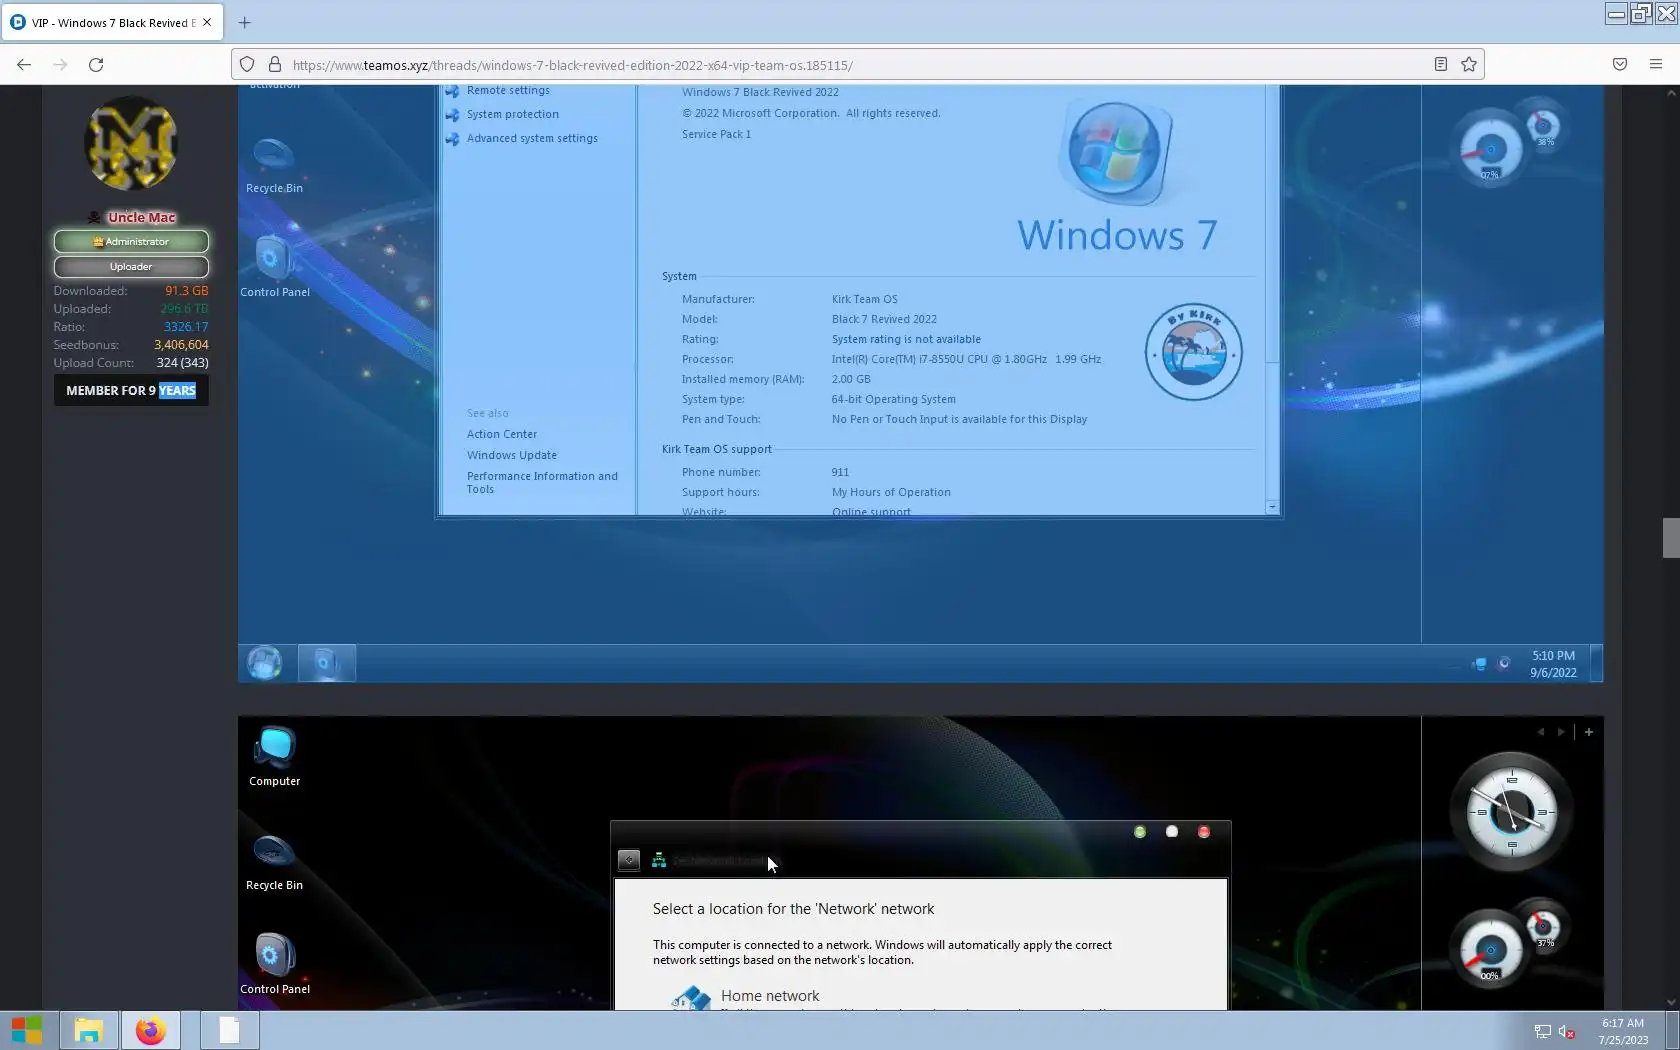
Task: Save page to Pocket
Action: pyautogui.click(x=1620, y=65)
